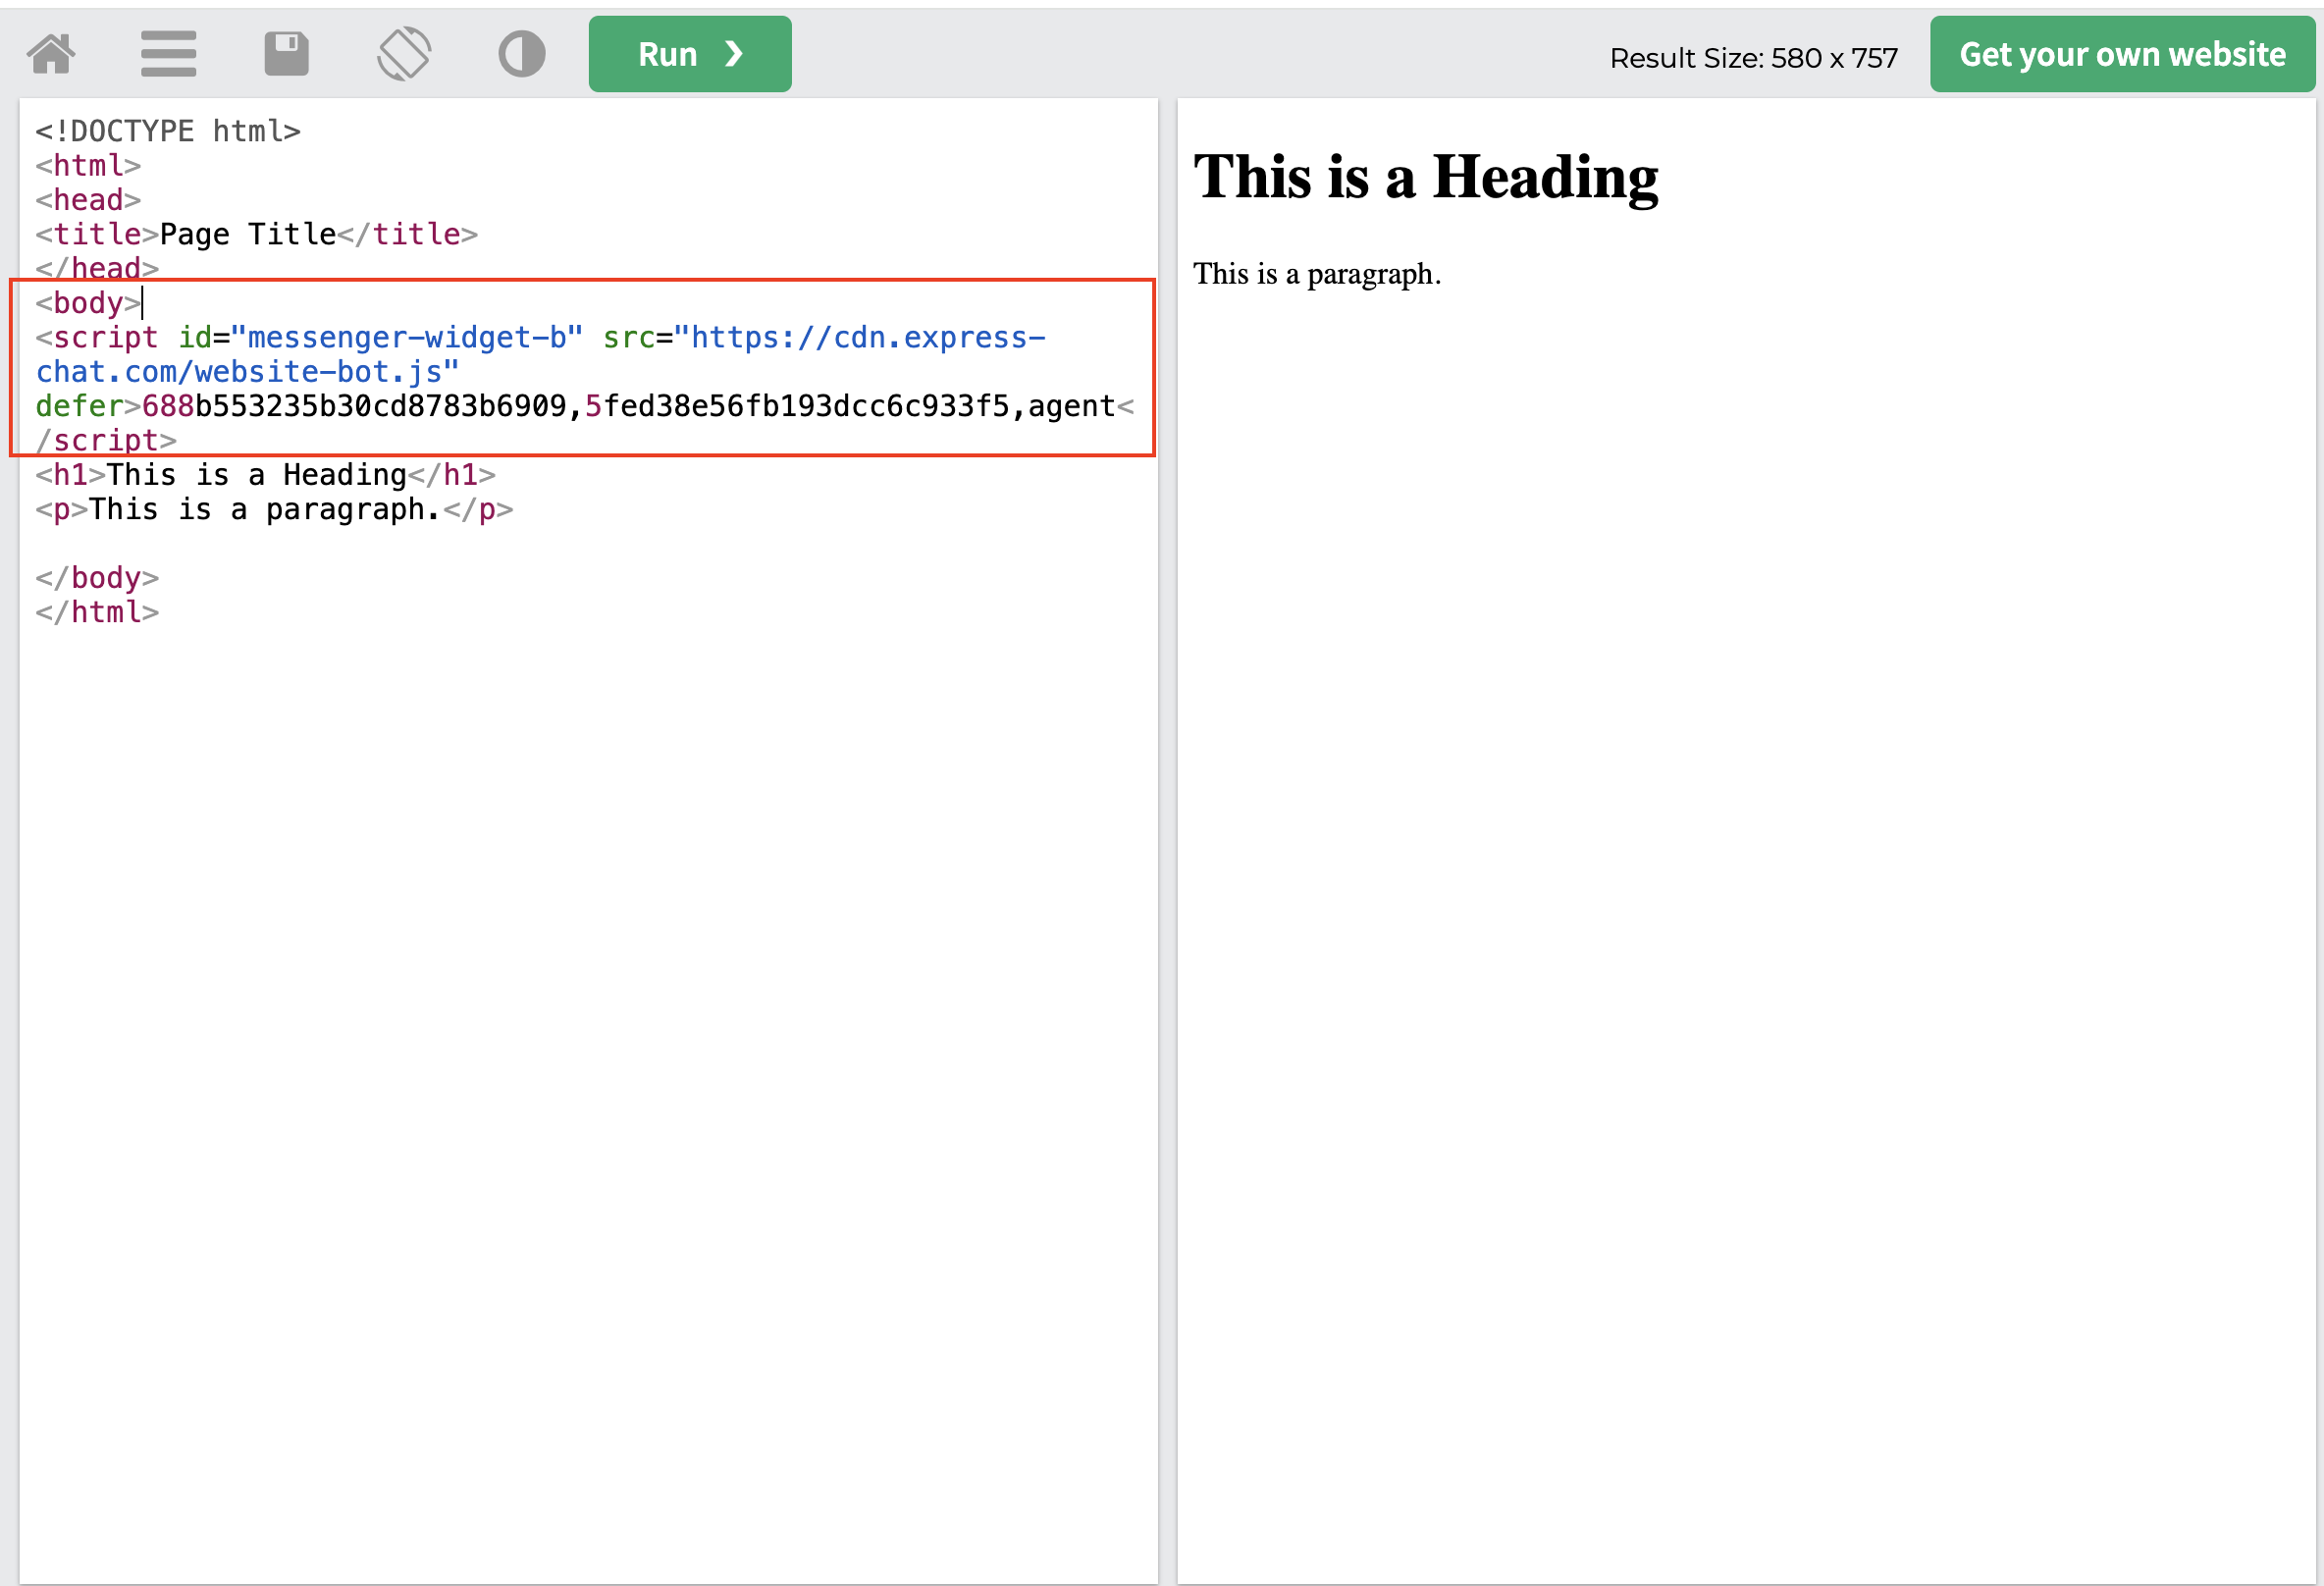Click "This is a paragraph." in result pane

pos(1316,274)
